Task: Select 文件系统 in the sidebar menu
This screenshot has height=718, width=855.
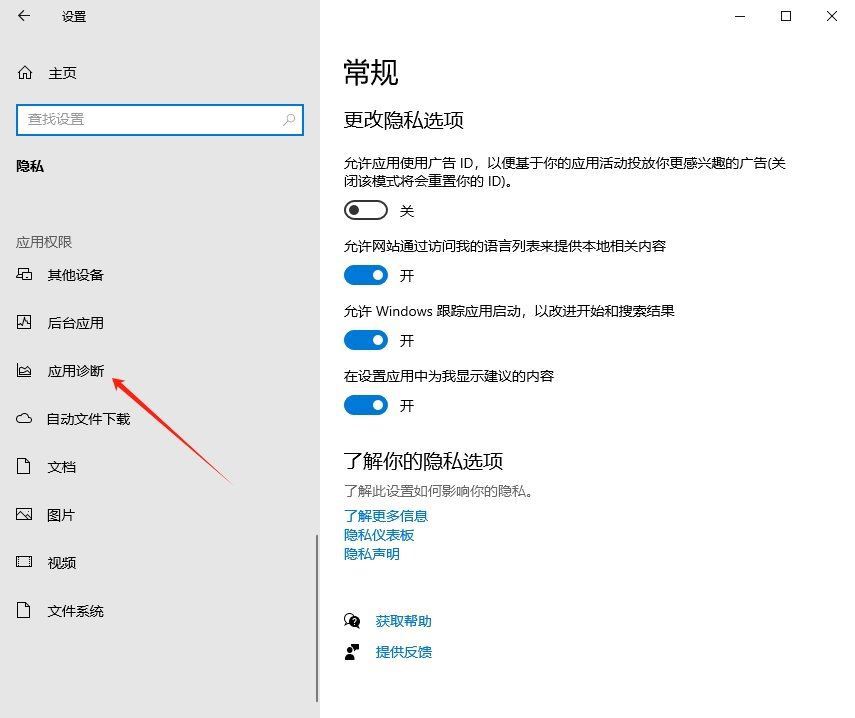Action: pos(76,610)
